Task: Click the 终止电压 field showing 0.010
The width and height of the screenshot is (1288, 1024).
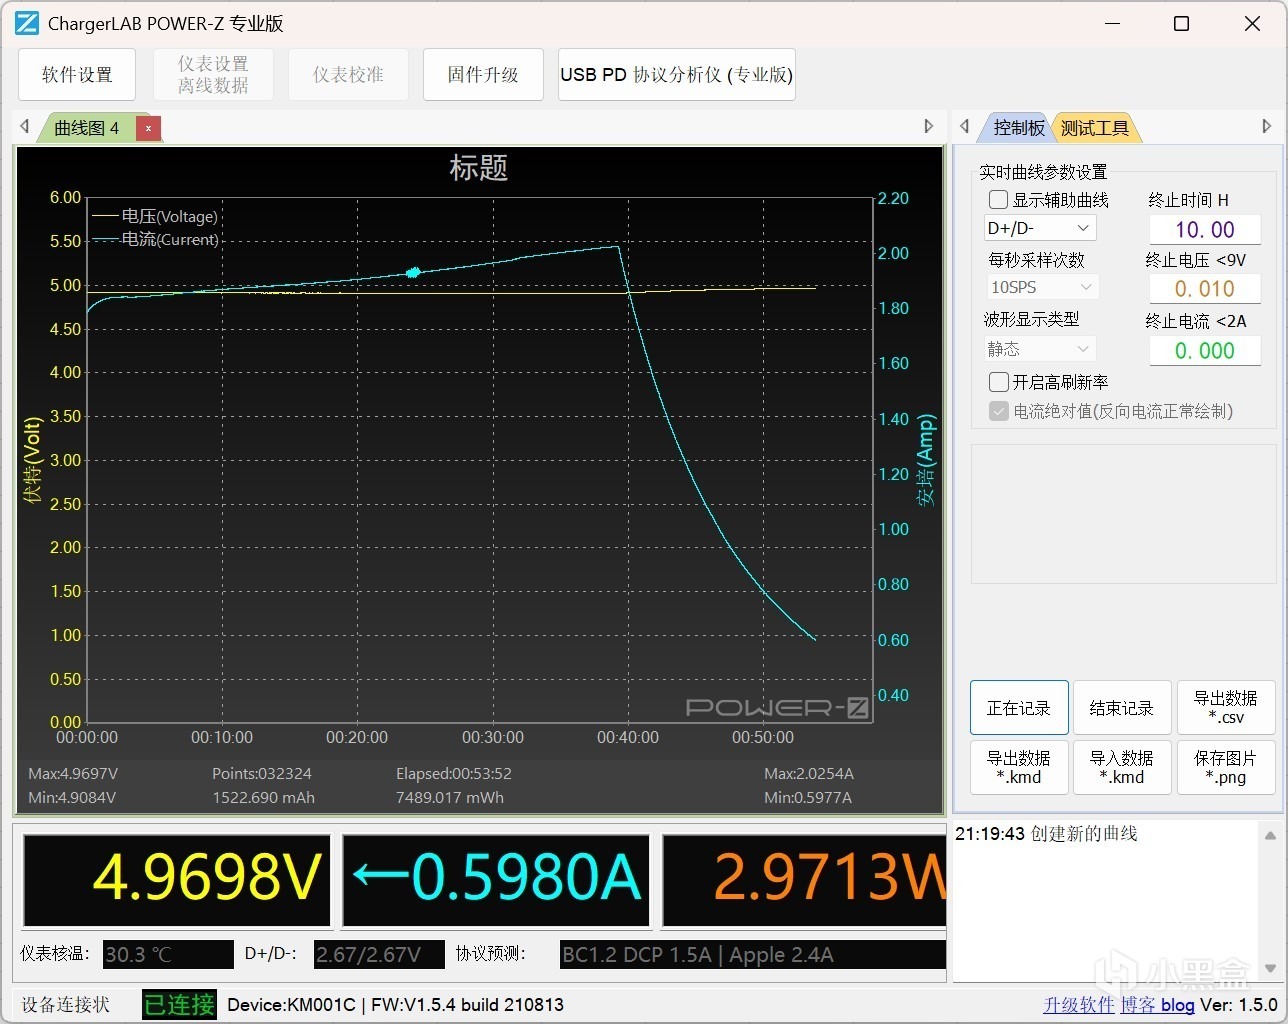Action: pos(1204,289)
